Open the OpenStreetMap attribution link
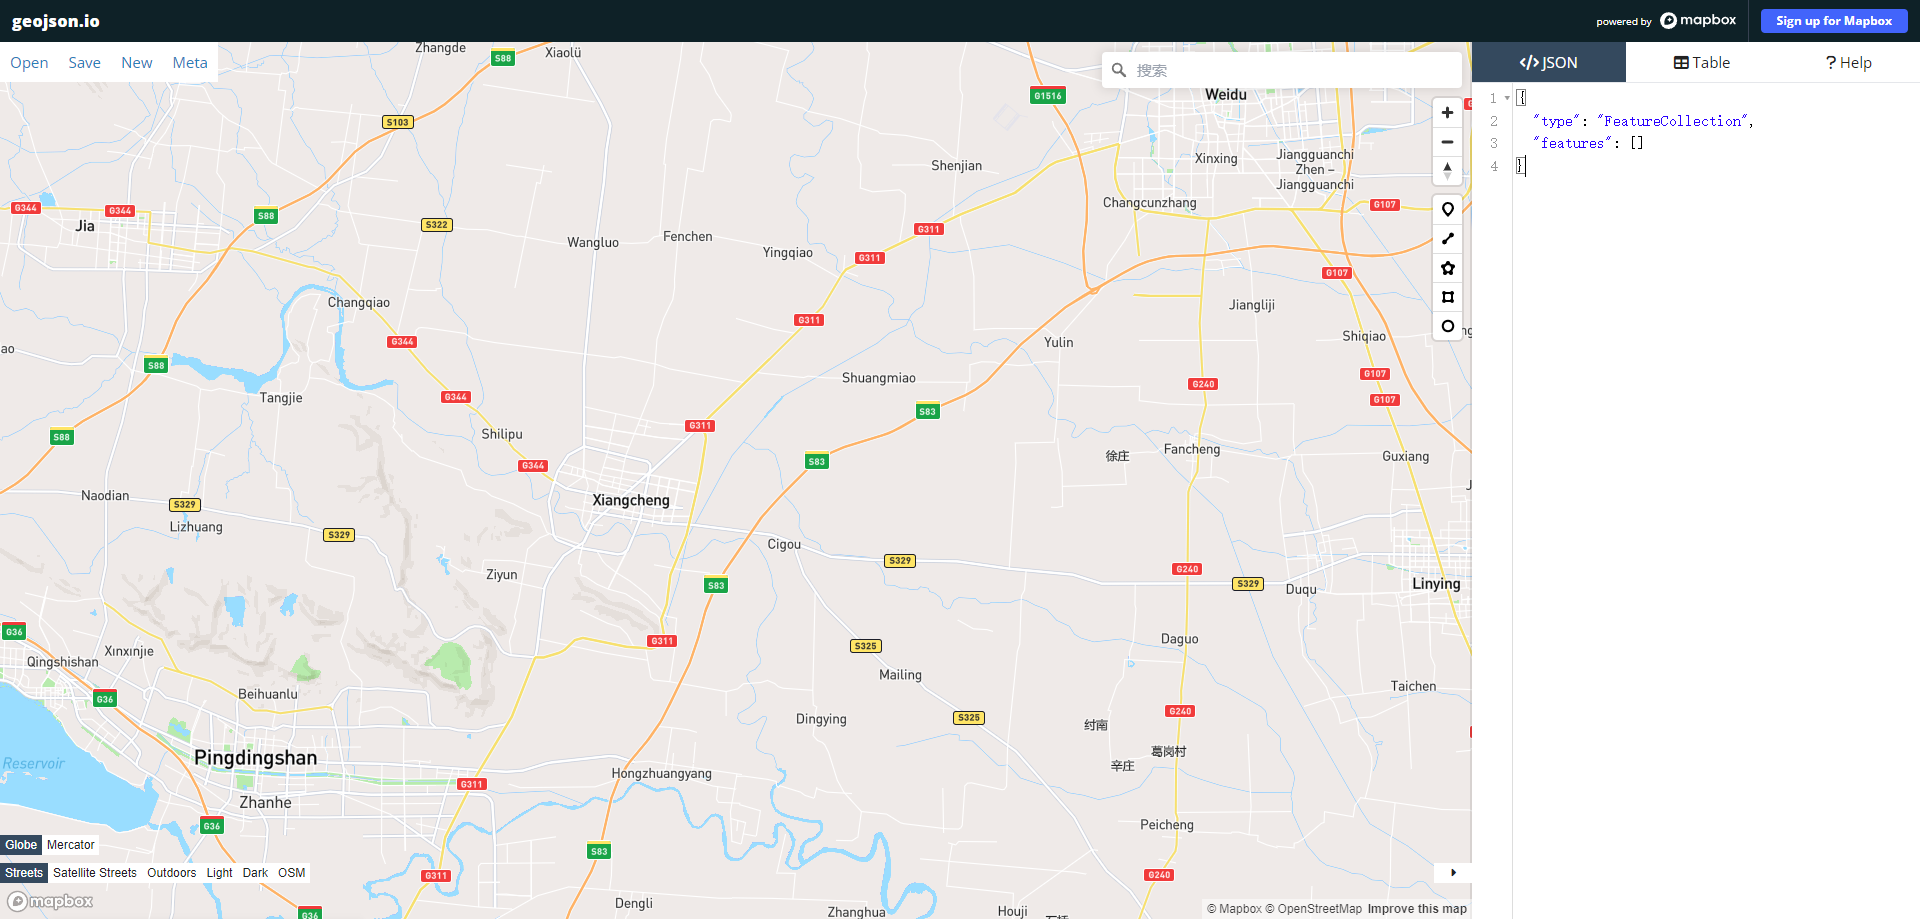 1313,909
